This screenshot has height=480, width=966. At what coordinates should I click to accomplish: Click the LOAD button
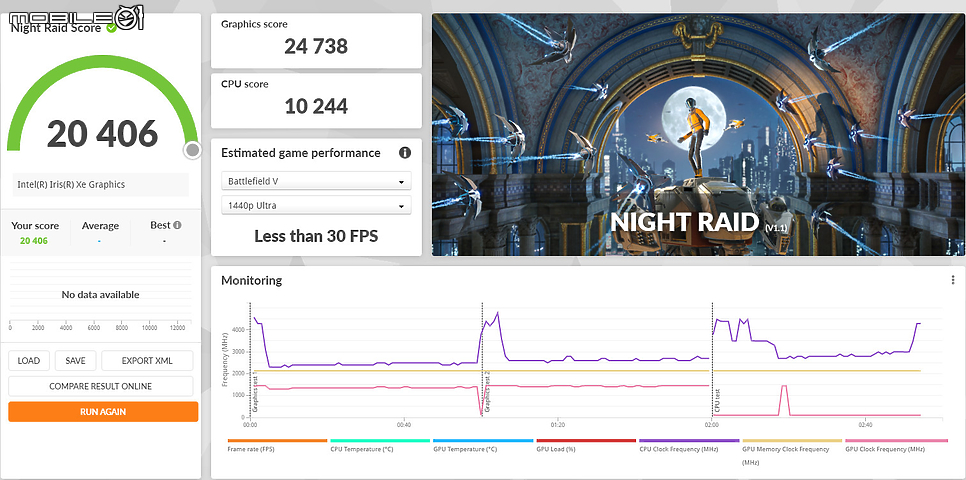point(29,361)
